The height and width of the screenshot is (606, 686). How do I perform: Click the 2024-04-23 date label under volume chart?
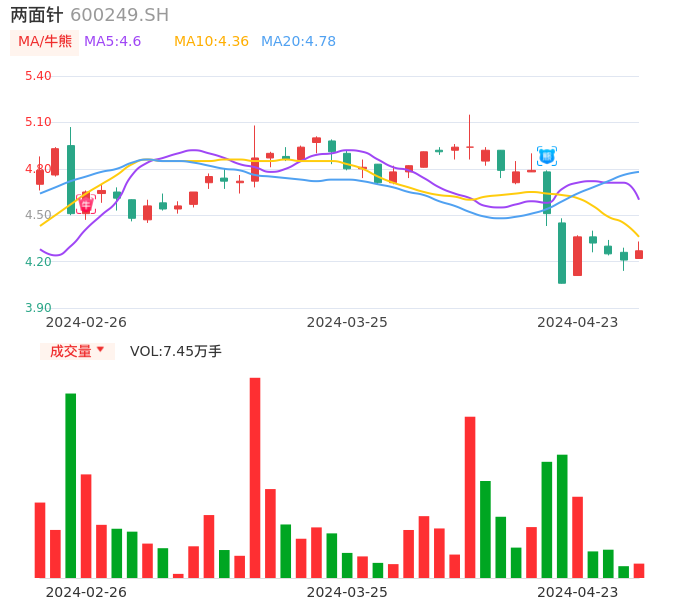tap(578, 592)
